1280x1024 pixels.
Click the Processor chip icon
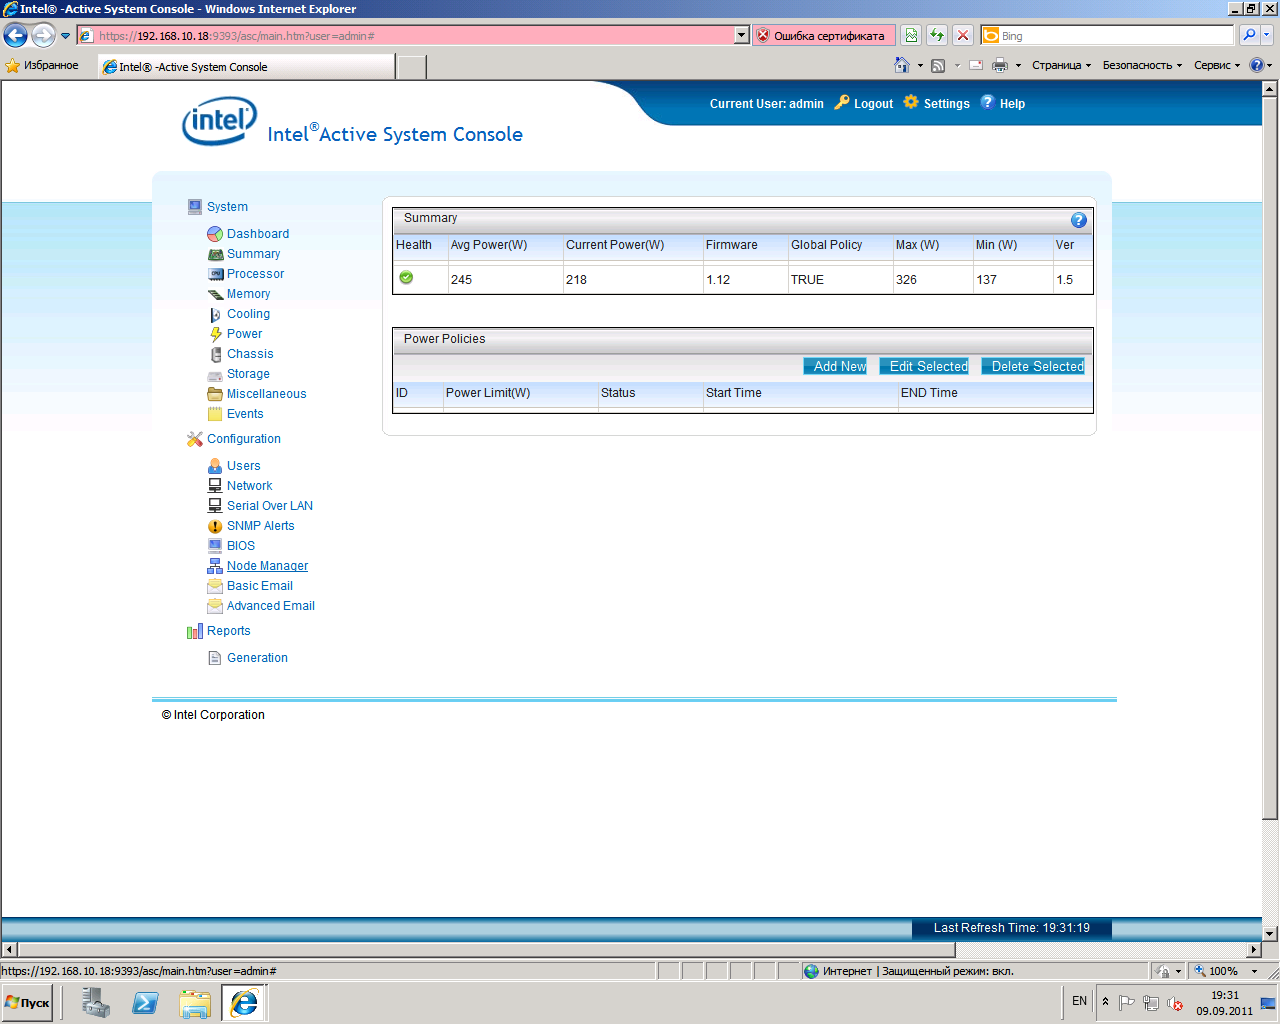click(215, 274)
